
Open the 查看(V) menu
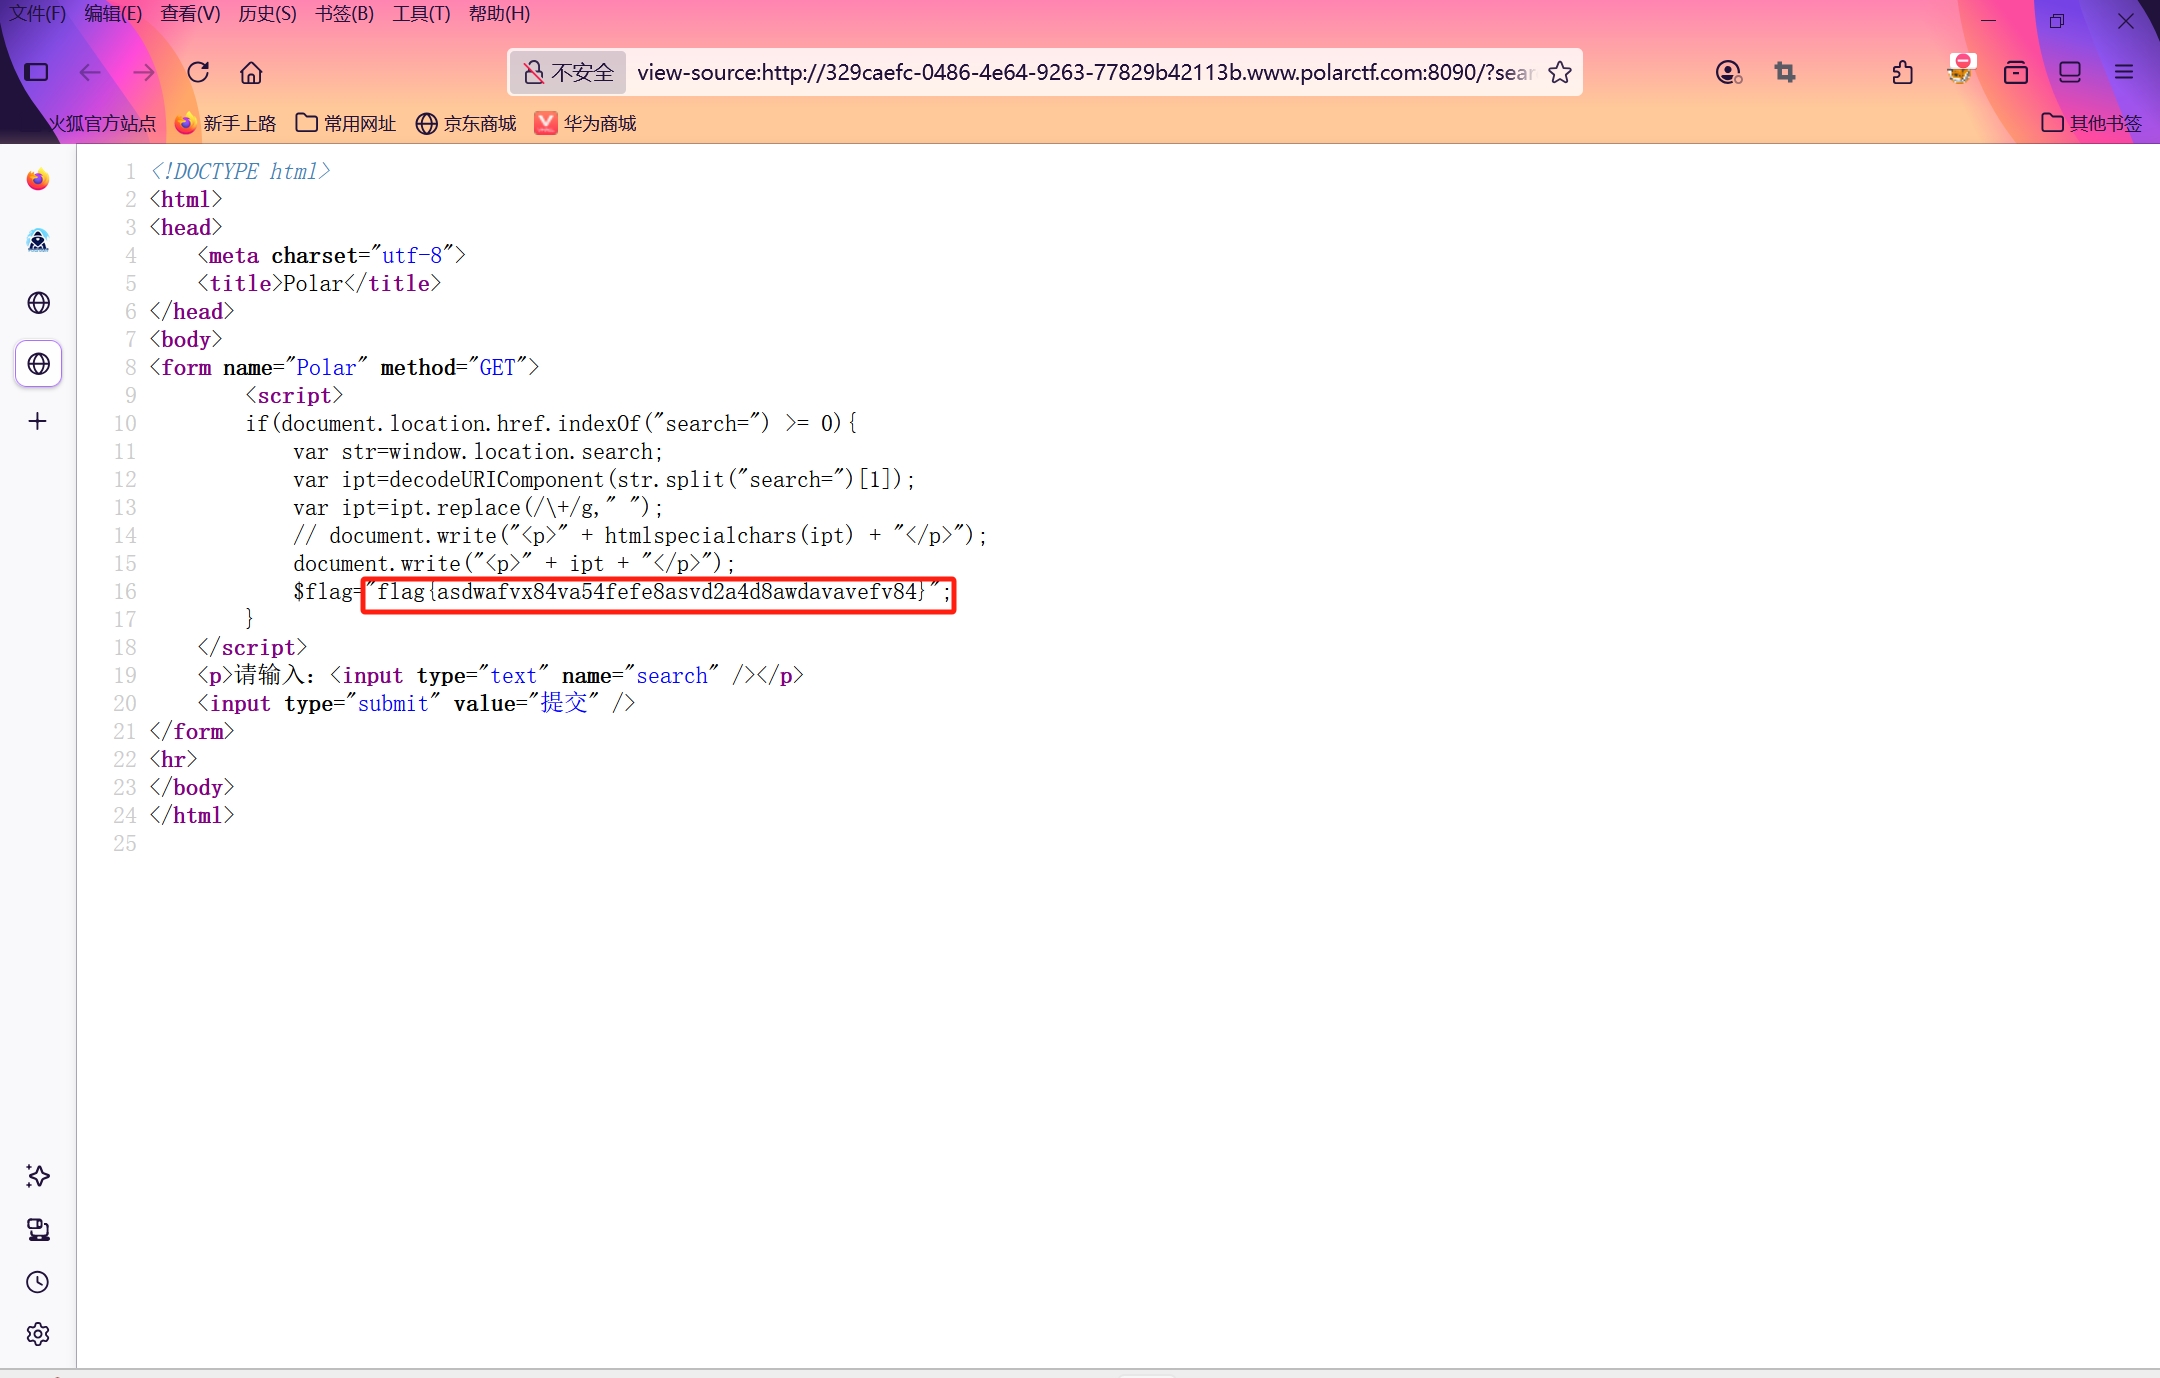pyautogui.click(x=190, y=14)
